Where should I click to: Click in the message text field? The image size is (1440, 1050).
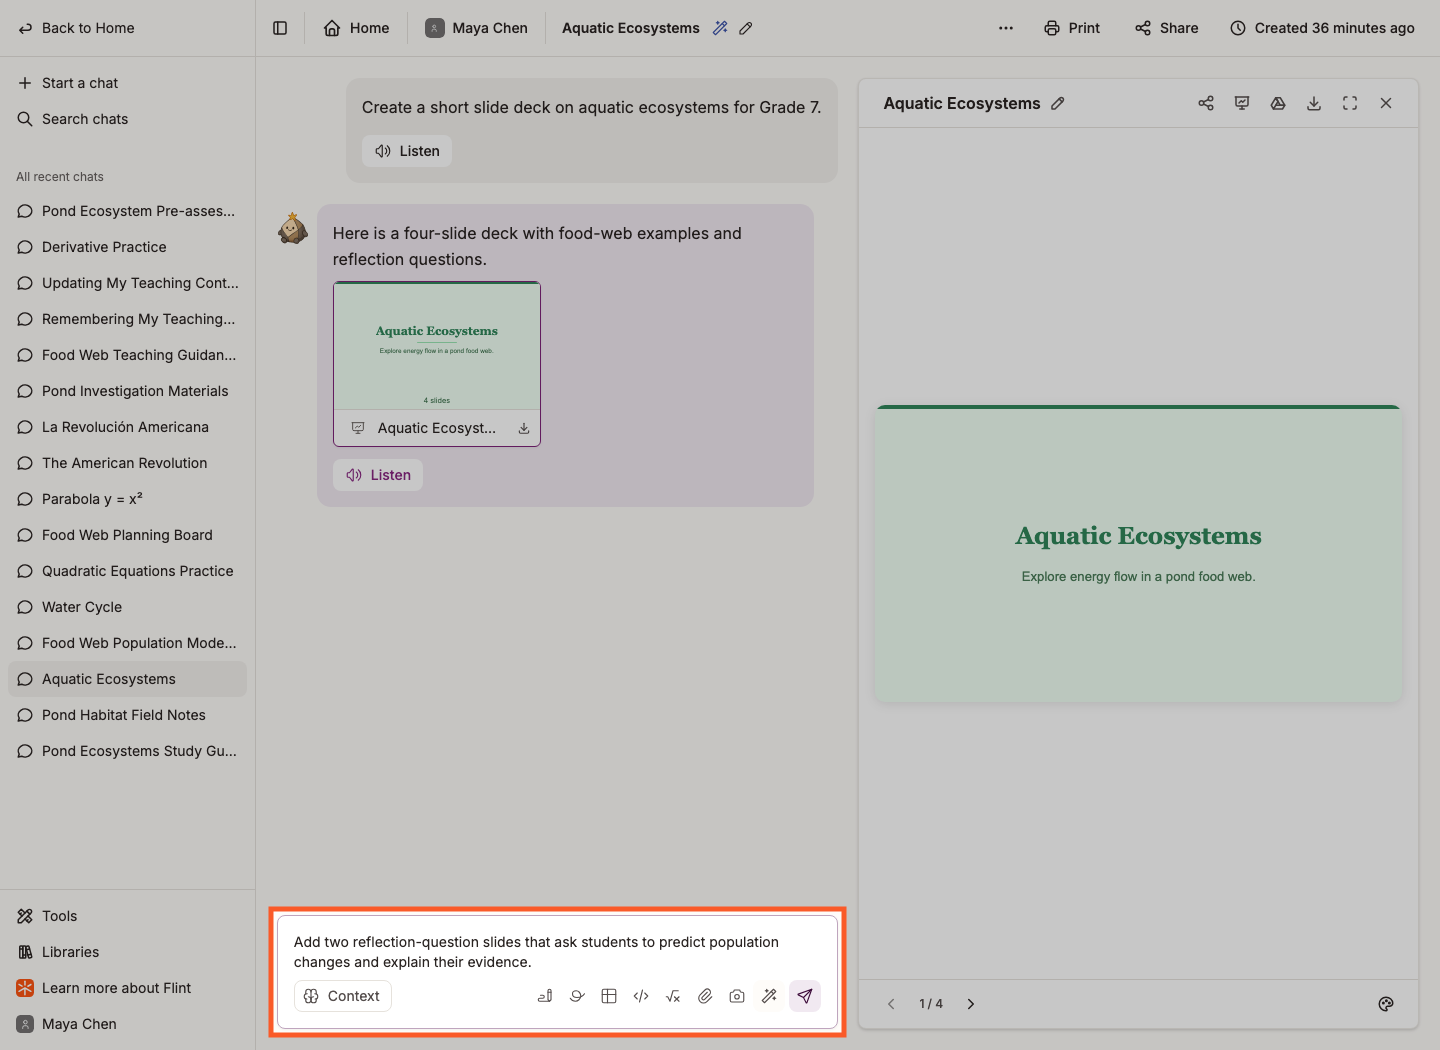(557, 952)
